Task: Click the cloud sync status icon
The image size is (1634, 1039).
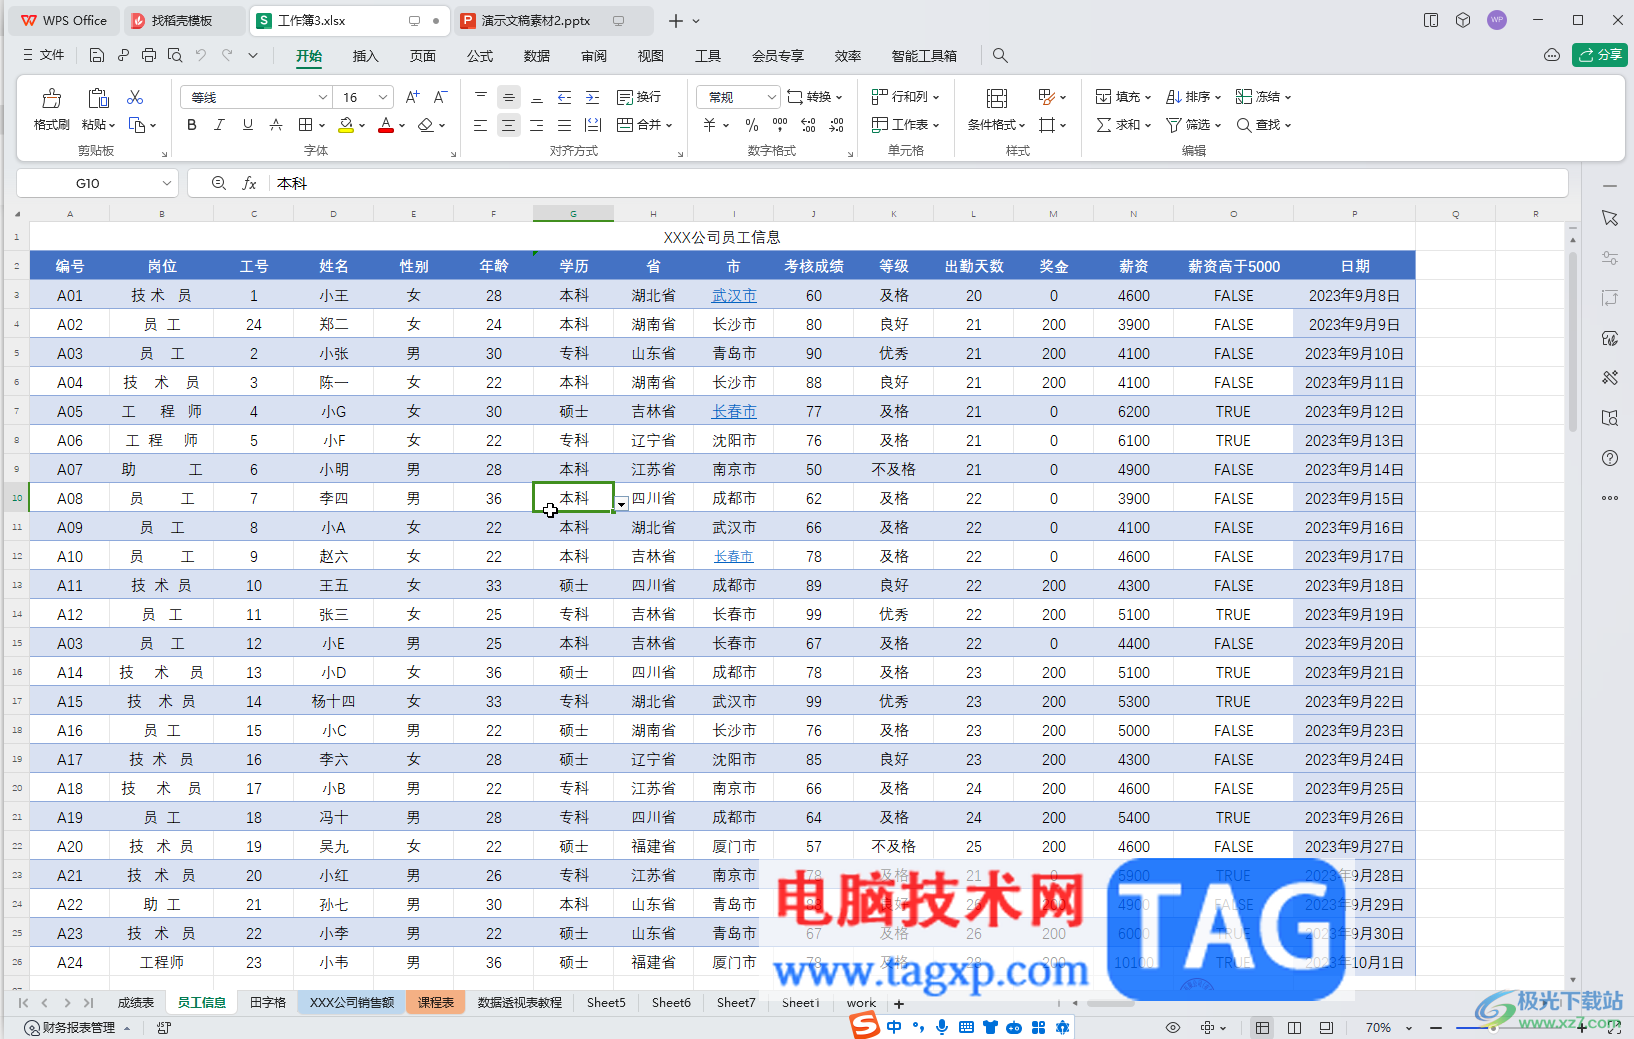Action: pyautogui.click(x=1552, y=55)
